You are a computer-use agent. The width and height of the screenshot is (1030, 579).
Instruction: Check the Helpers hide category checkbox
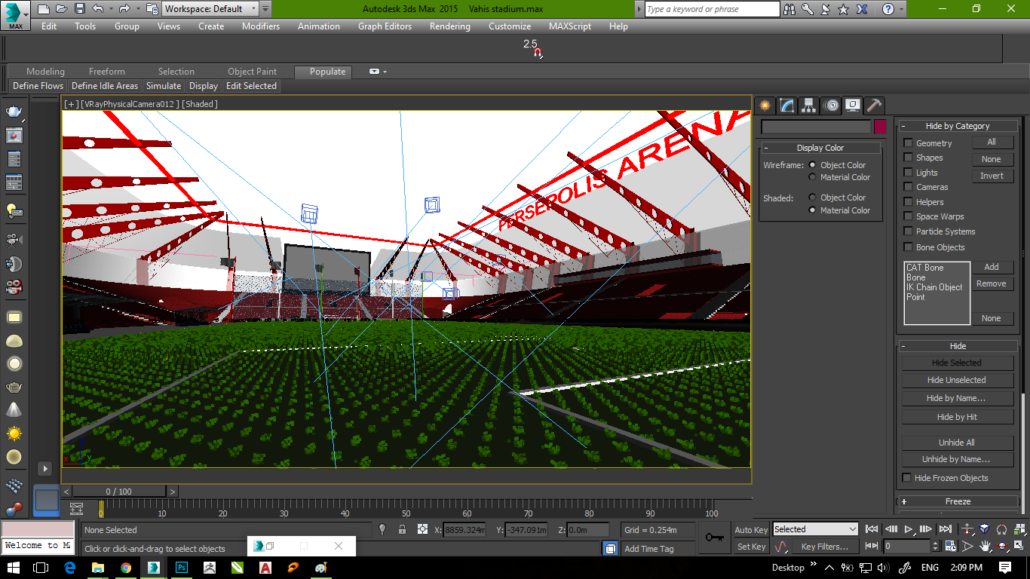[908, 202]
